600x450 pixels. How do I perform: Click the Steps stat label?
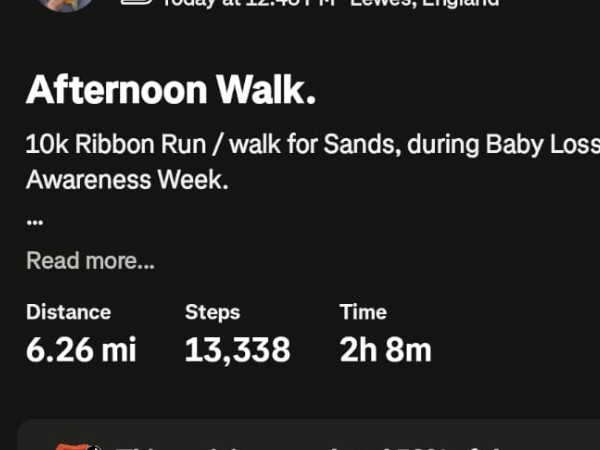tap(212, 312)
